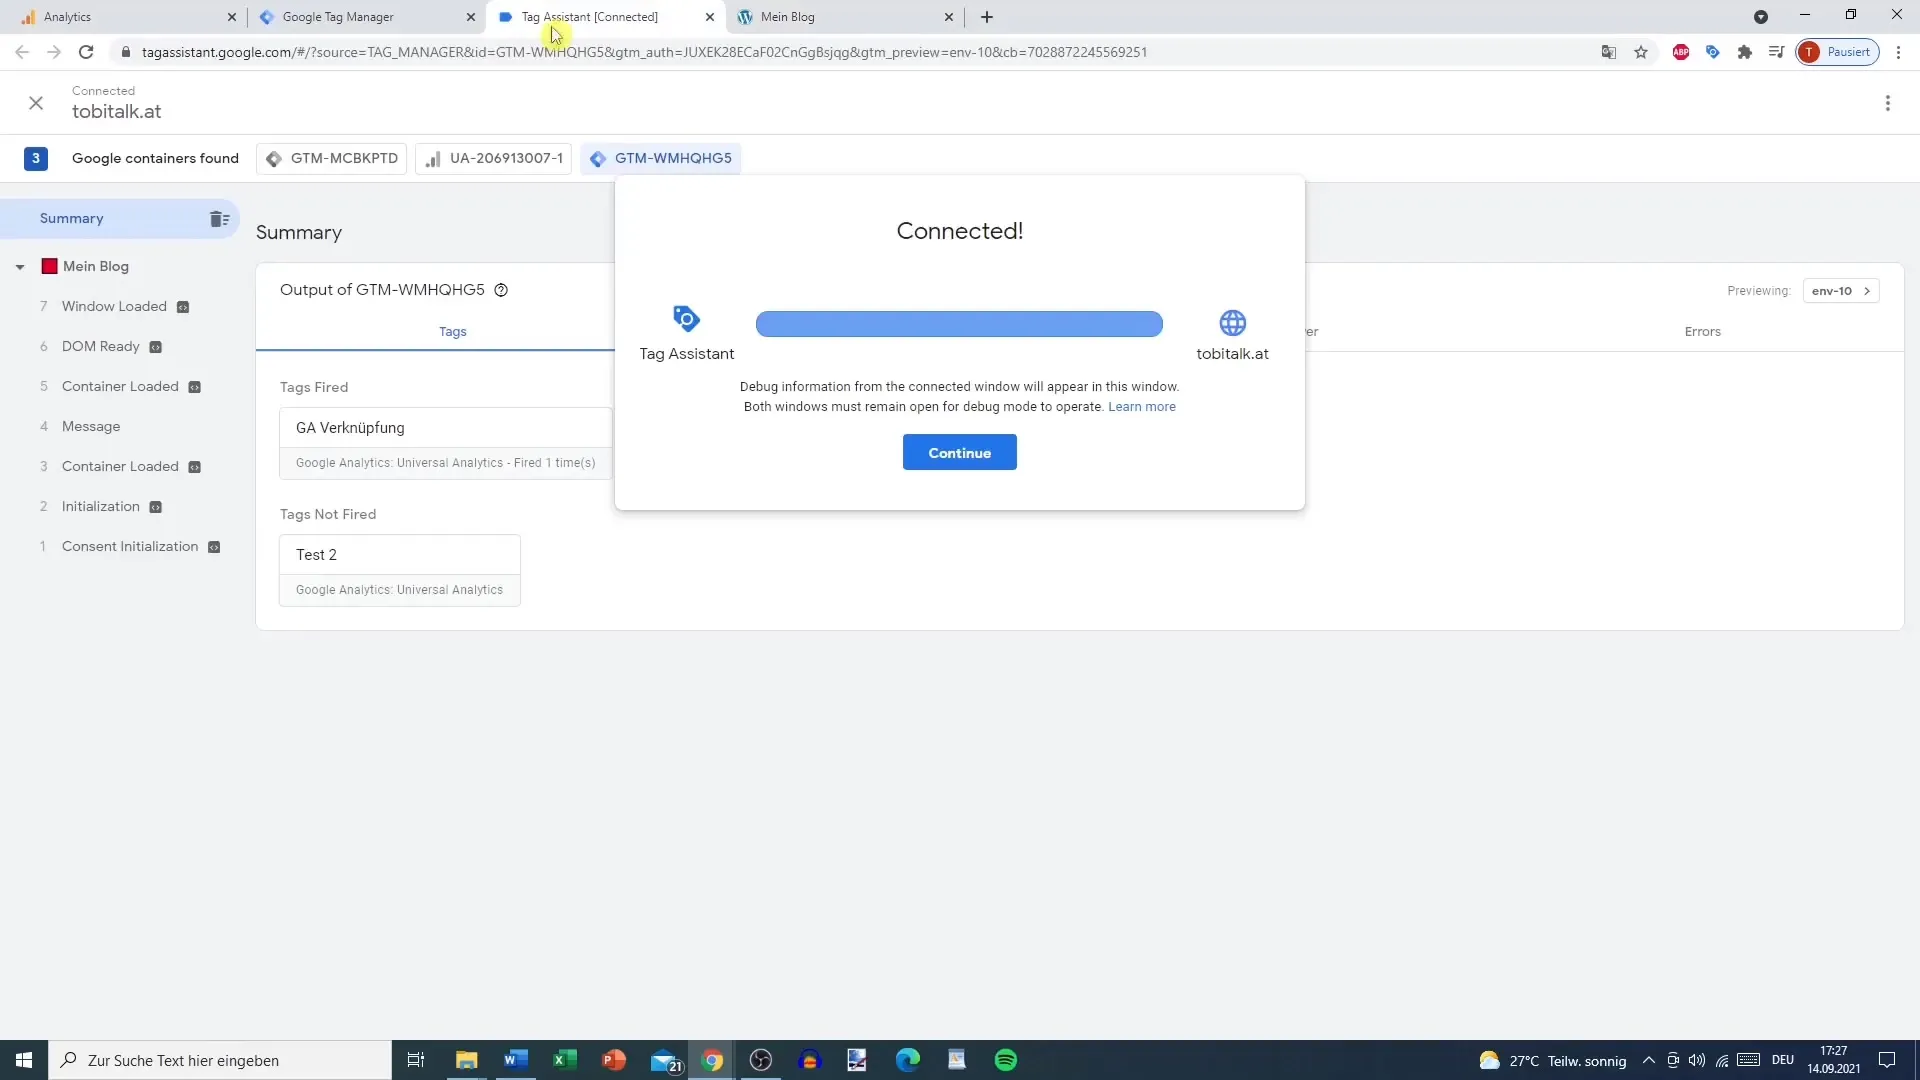Toggle visibility of Consent Initialization event

215,545
